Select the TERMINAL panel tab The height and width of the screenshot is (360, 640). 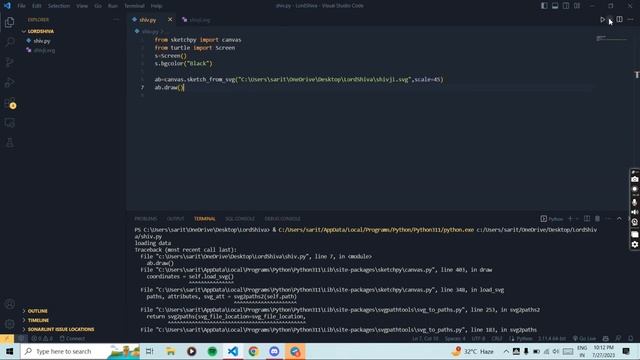[204, 219]
